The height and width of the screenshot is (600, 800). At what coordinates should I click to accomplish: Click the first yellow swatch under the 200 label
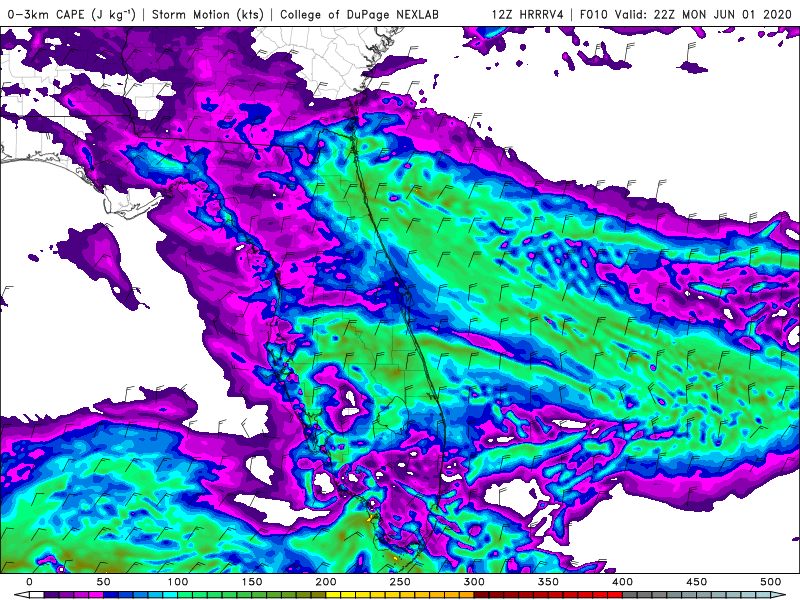[x=333, y=595]
